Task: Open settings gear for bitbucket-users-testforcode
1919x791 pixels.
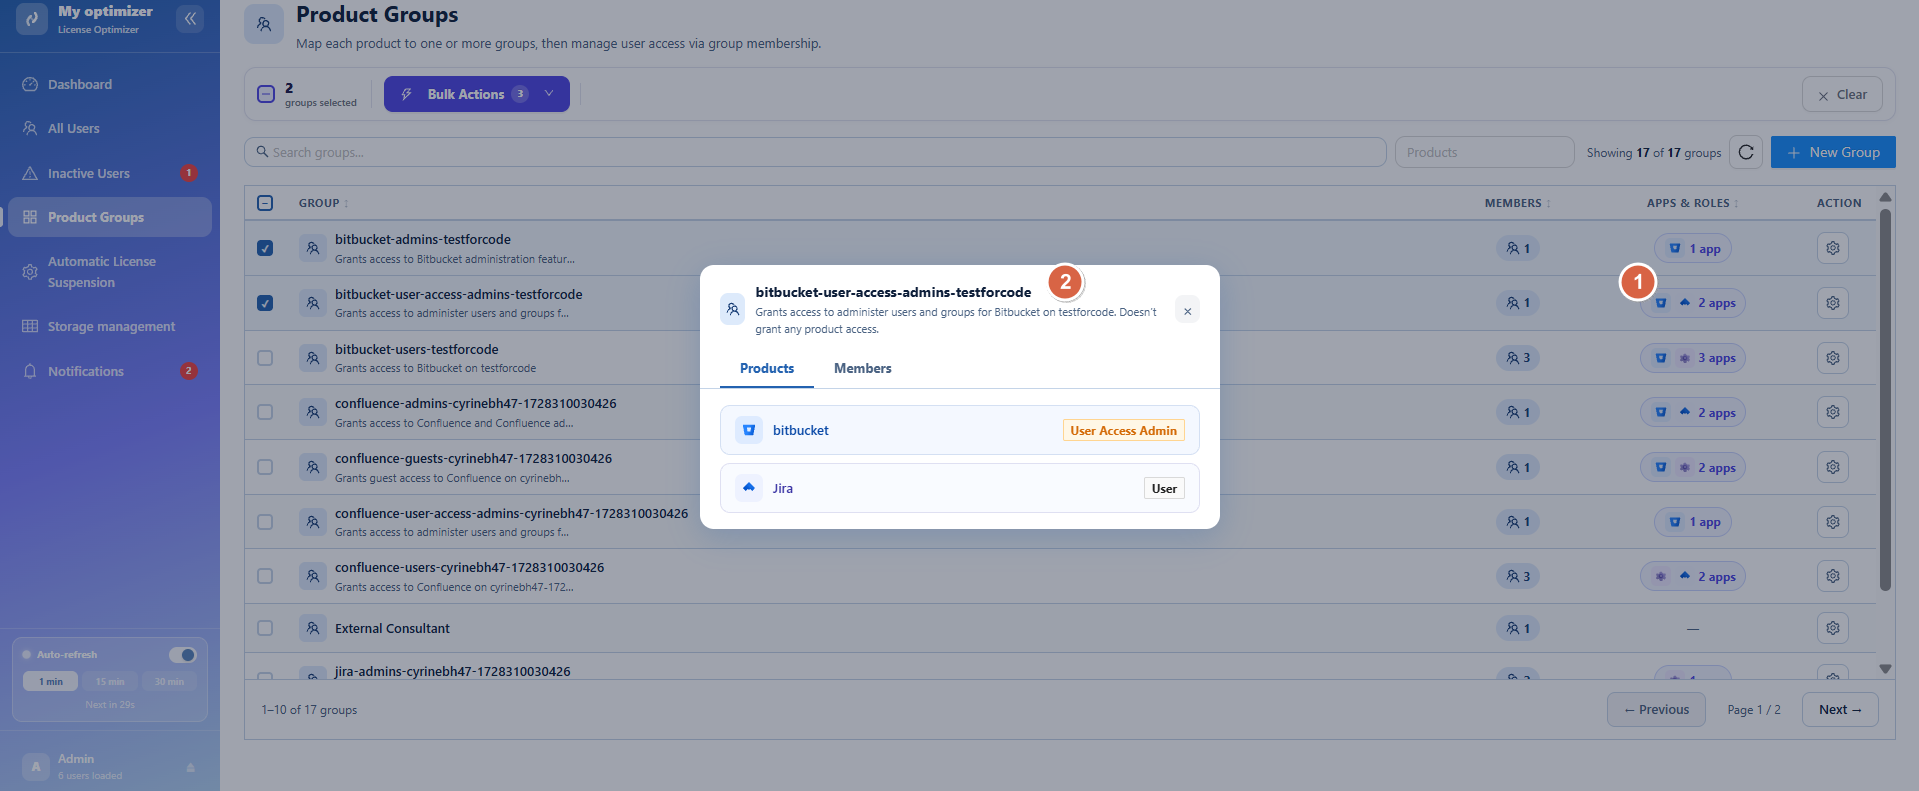Action: (1833, 358)
